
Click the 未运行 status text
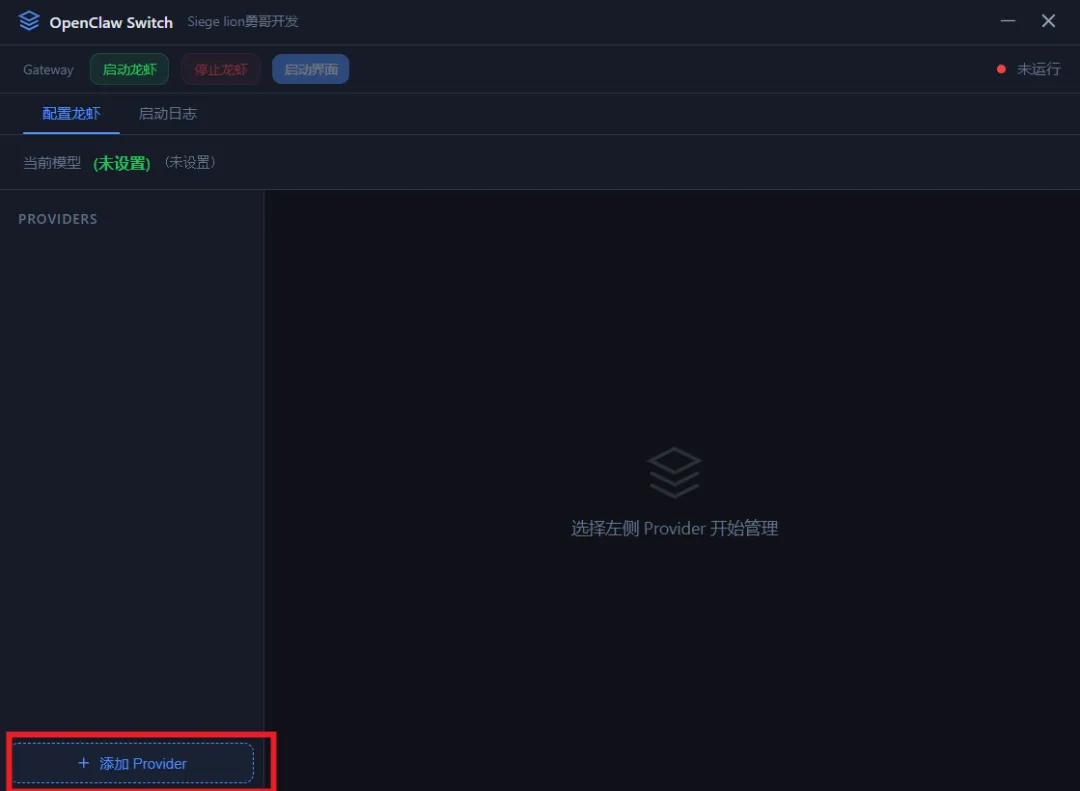1039,69
